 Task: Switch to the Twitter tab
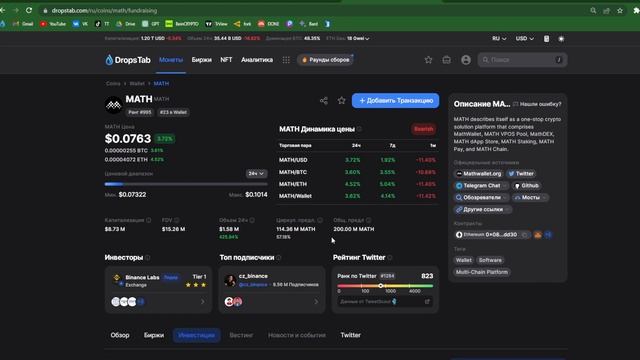351,335
